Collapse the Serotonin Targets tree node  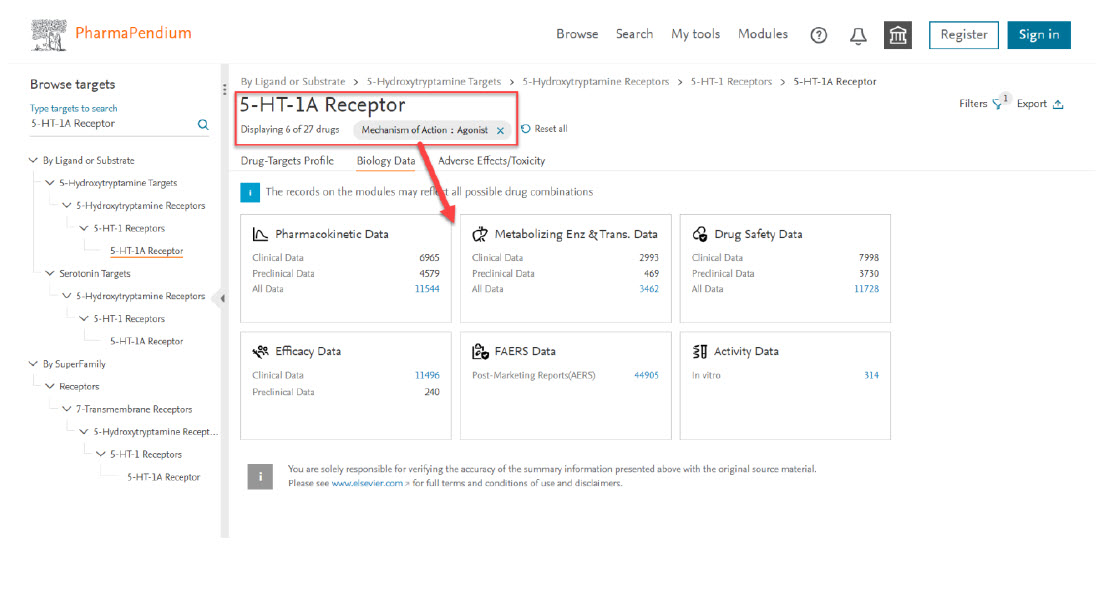coord(51,273)
